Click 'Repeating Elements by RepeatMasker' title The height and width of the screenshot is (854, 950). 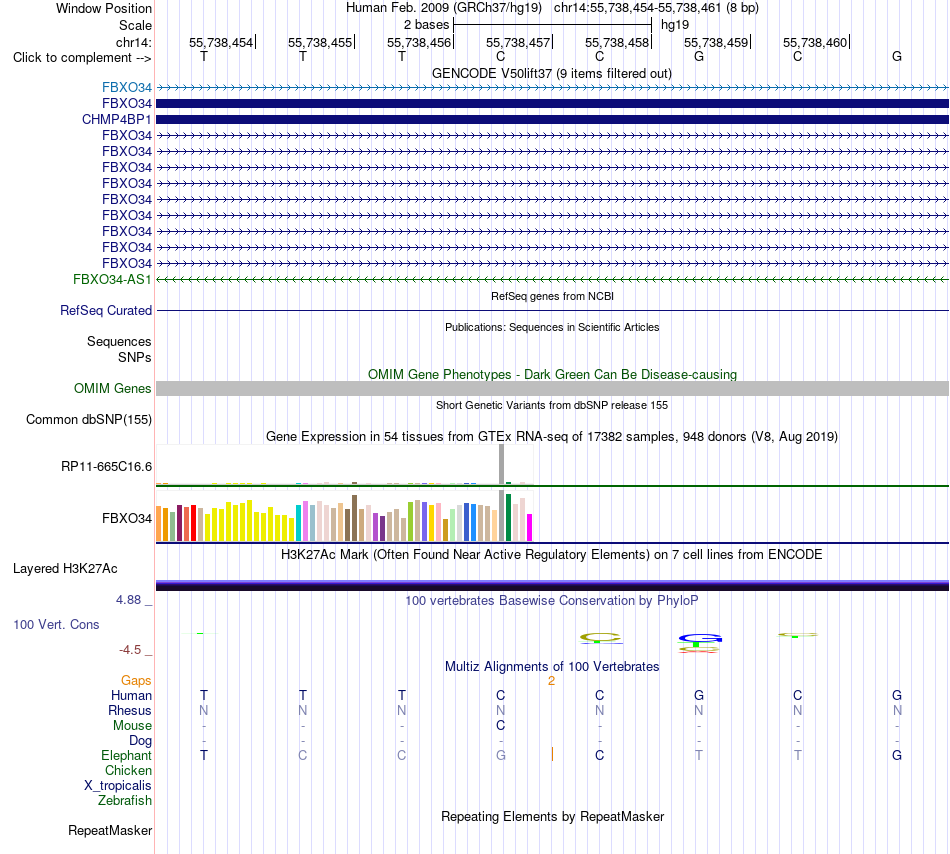click(x=552, y=816)
